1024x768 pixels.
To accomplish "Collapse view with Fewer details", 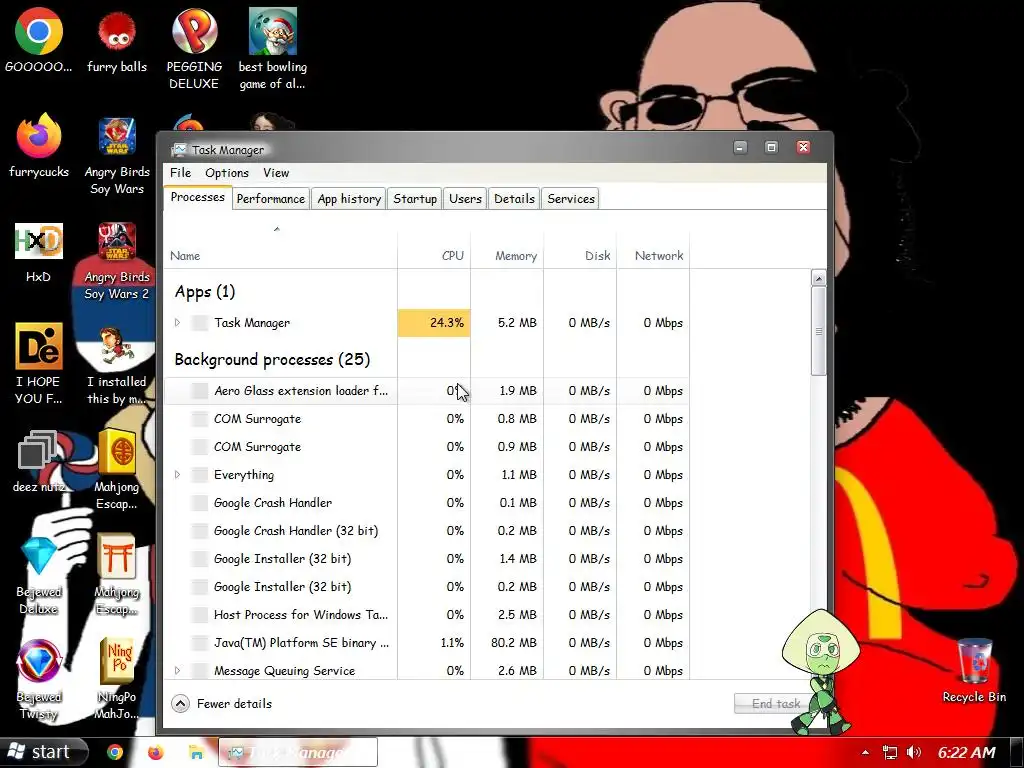I will [x=221, y=703].
